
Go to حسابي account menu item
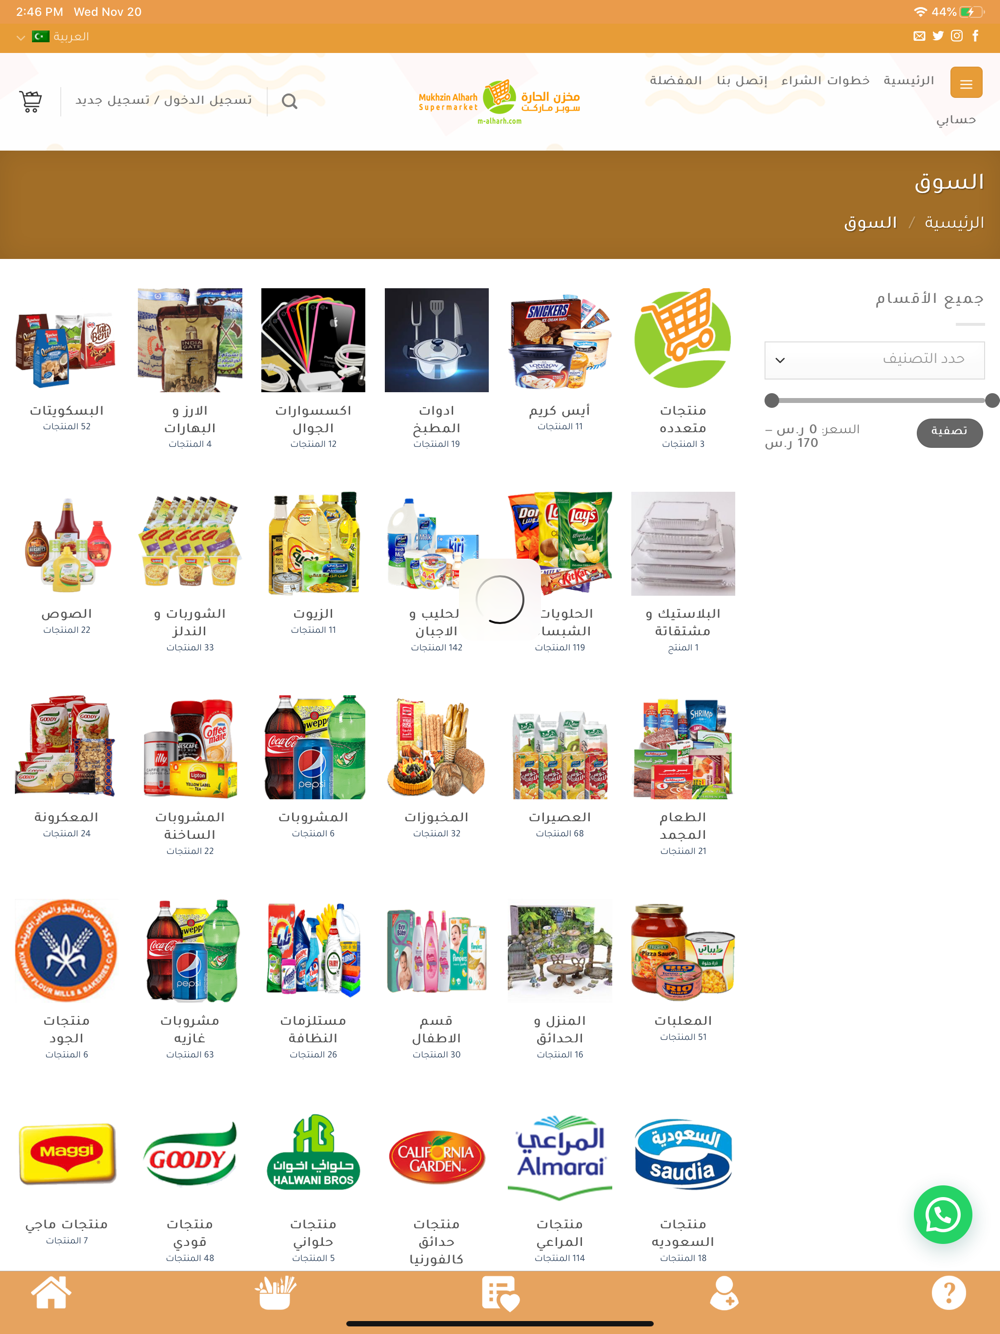956,120
